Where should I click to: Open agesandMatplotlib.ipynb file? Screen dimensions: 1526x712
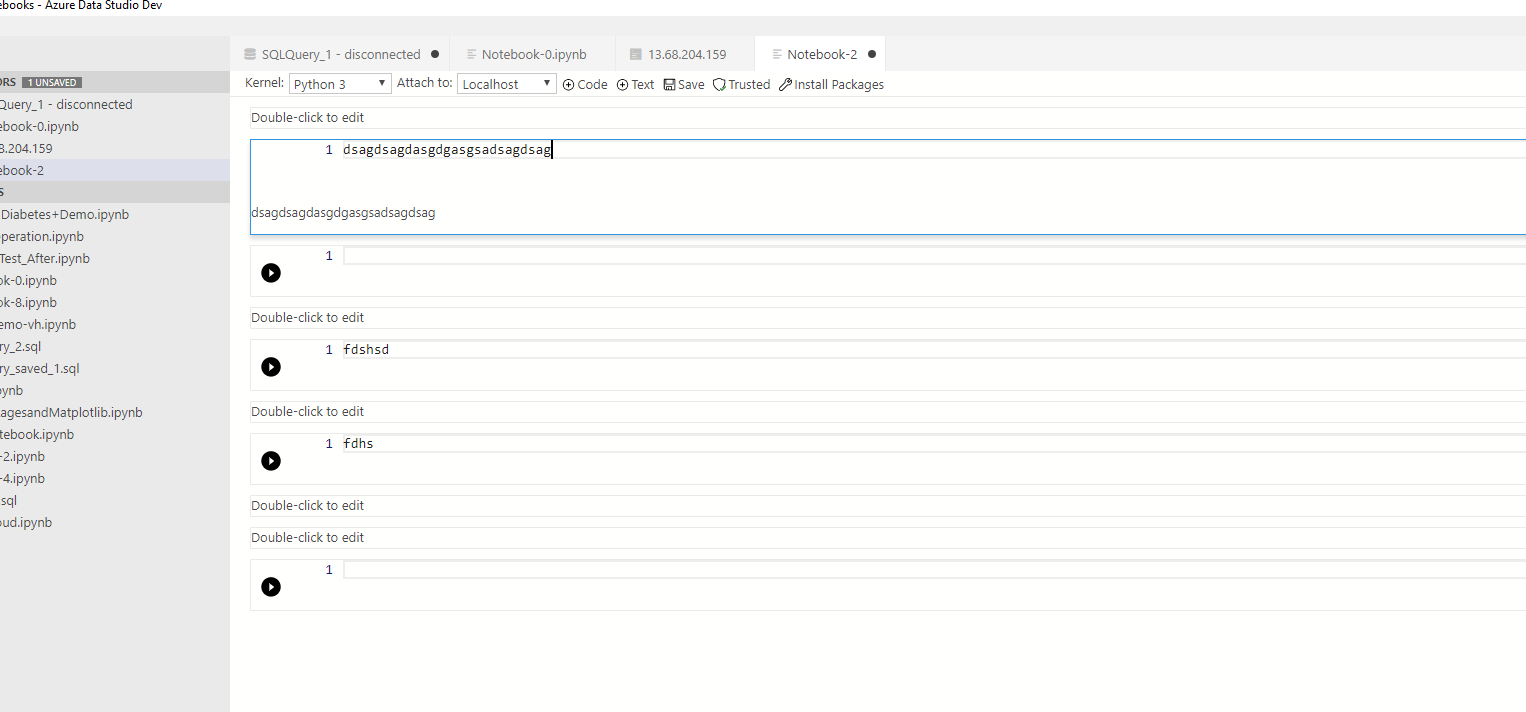point(115,412)
